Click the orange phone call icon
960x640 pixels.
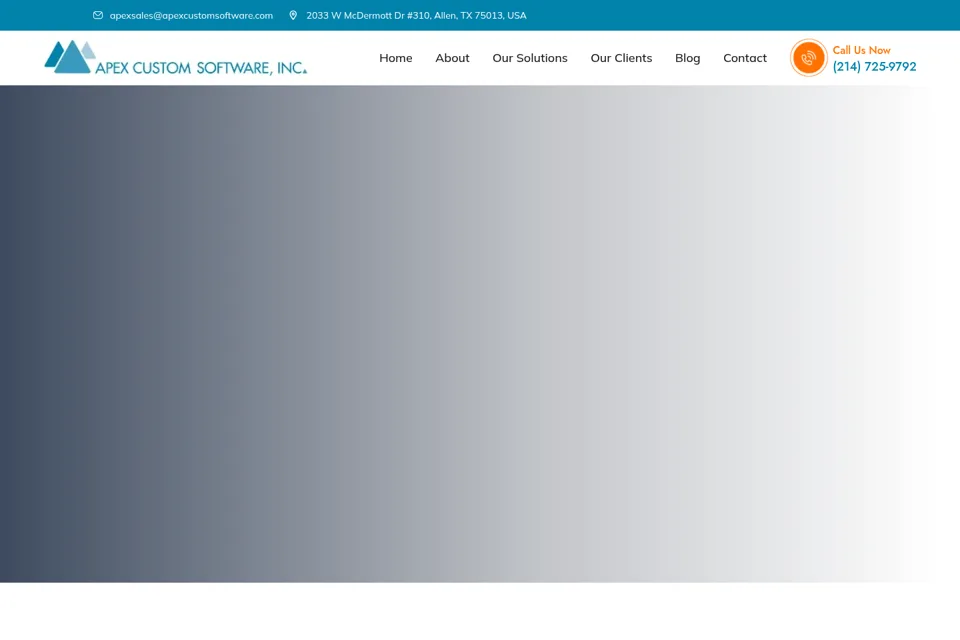tap(808, 58)
